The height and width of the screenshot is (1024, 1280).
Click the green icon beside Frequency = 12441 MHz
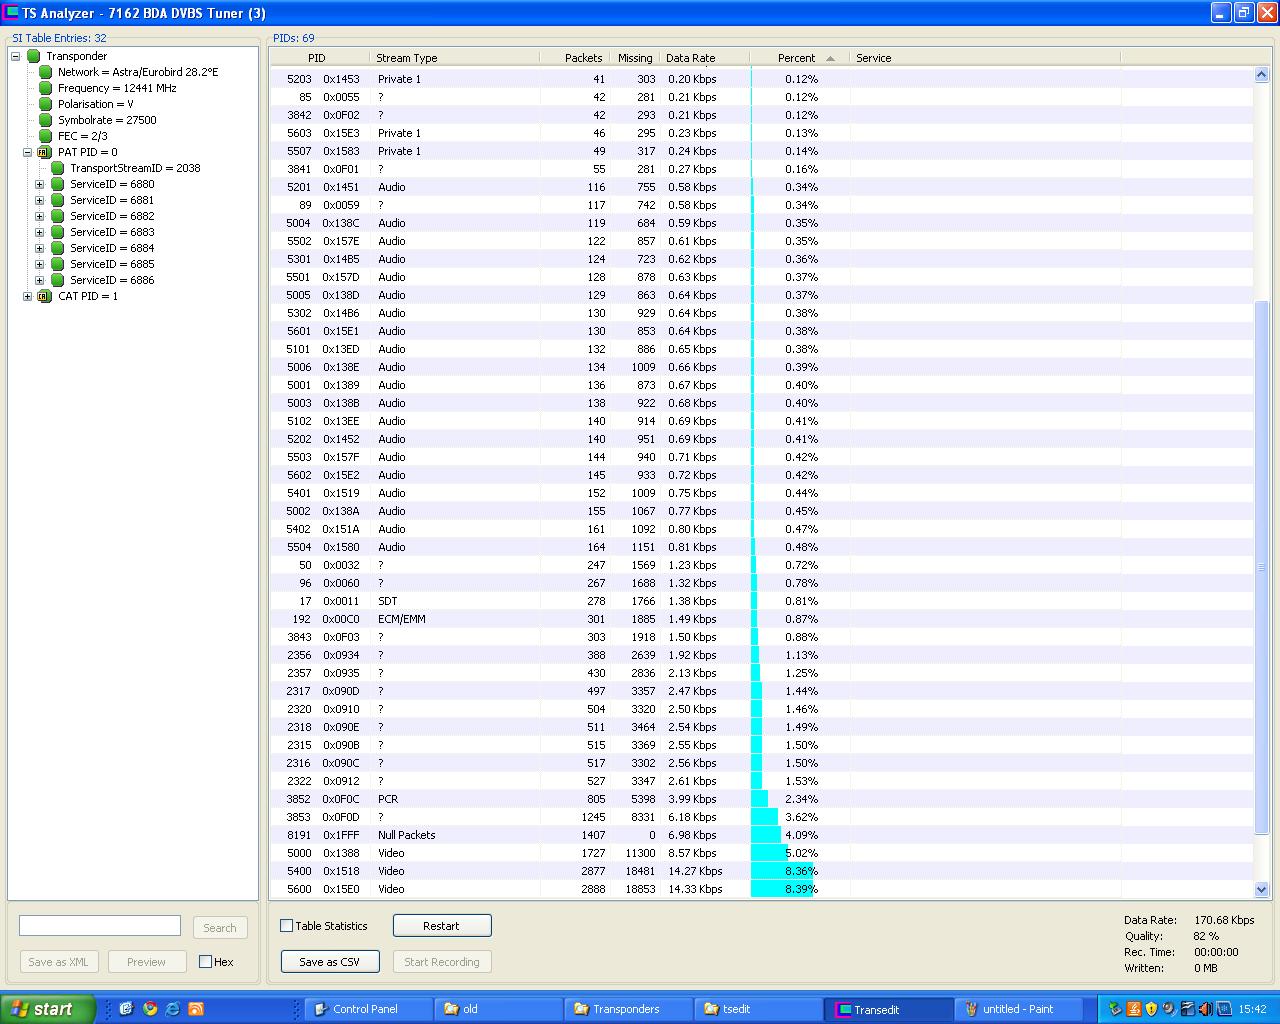45,88
